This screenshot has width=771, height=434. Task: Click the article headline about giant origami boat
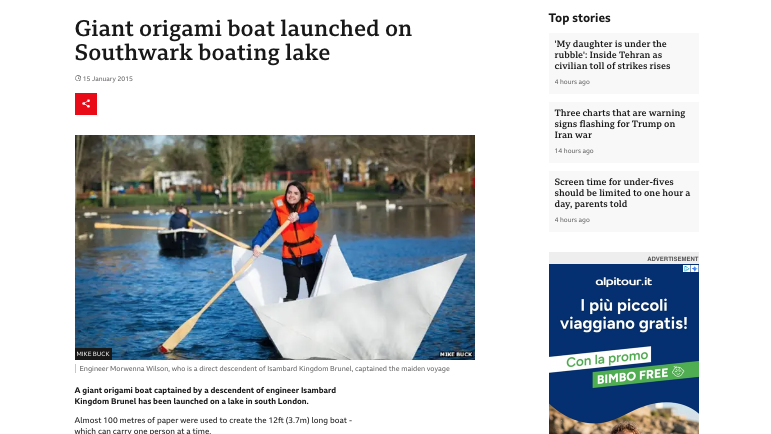coord(243,40)
